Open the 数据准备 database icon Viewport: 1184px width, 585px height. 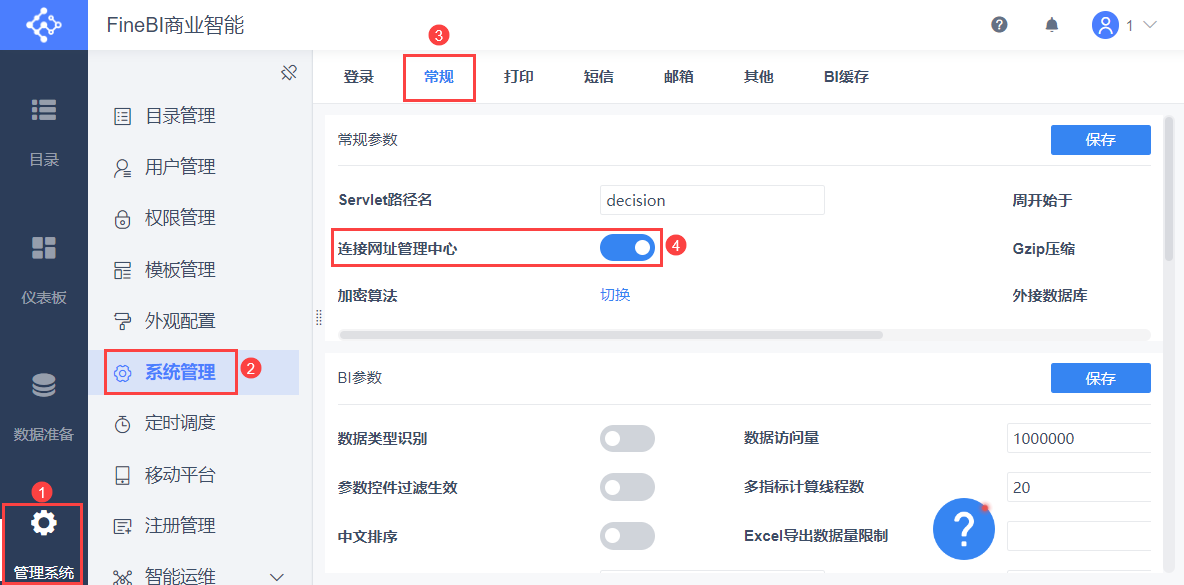pyautogui.click(x=44, y=385)
